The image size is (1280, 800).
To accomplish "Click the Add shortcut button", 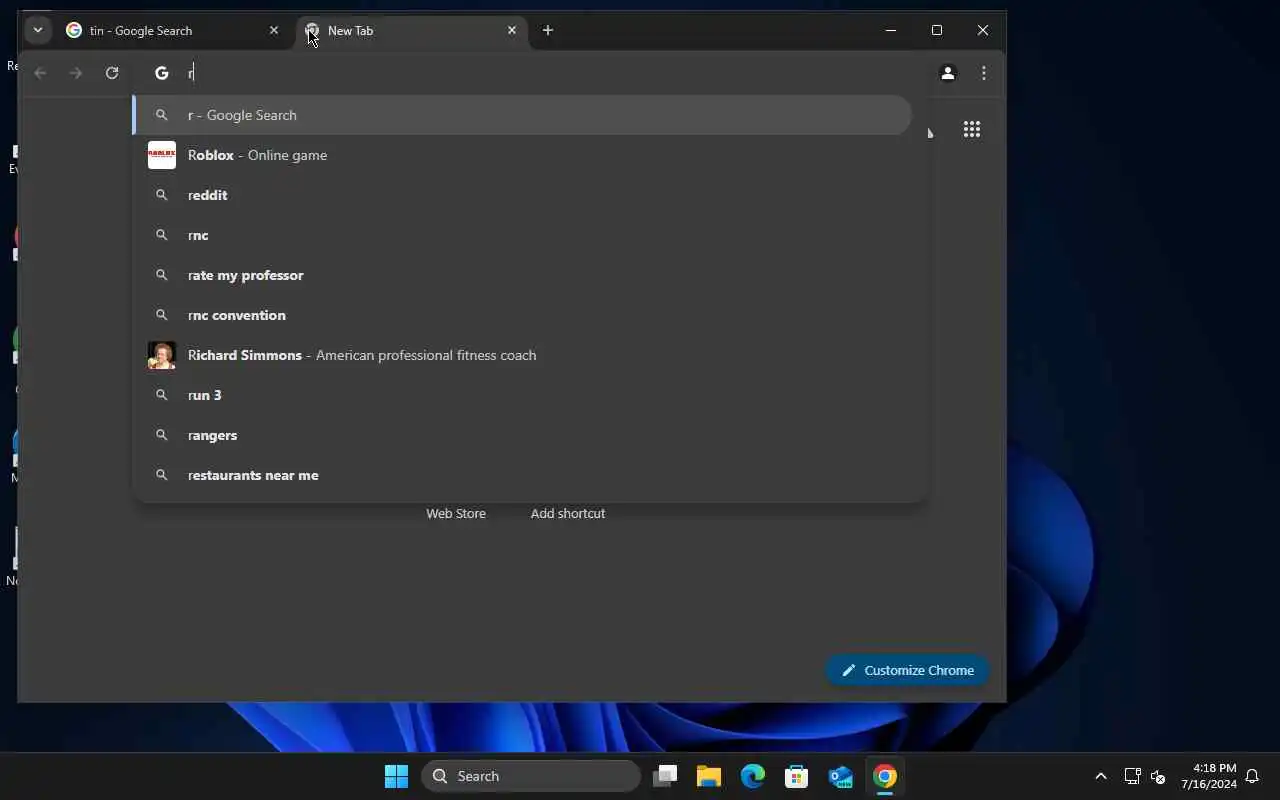I will coord(568,513).
